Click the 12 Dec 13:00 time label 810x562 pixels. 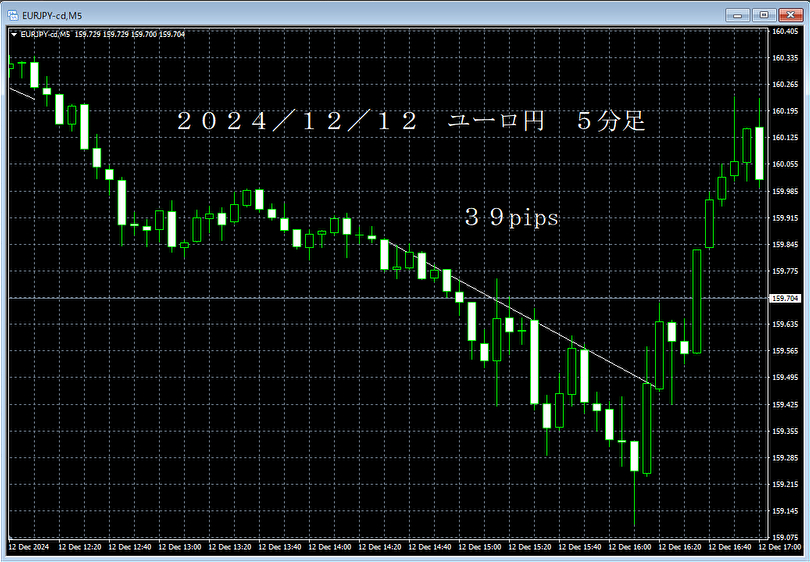point(180,547)
